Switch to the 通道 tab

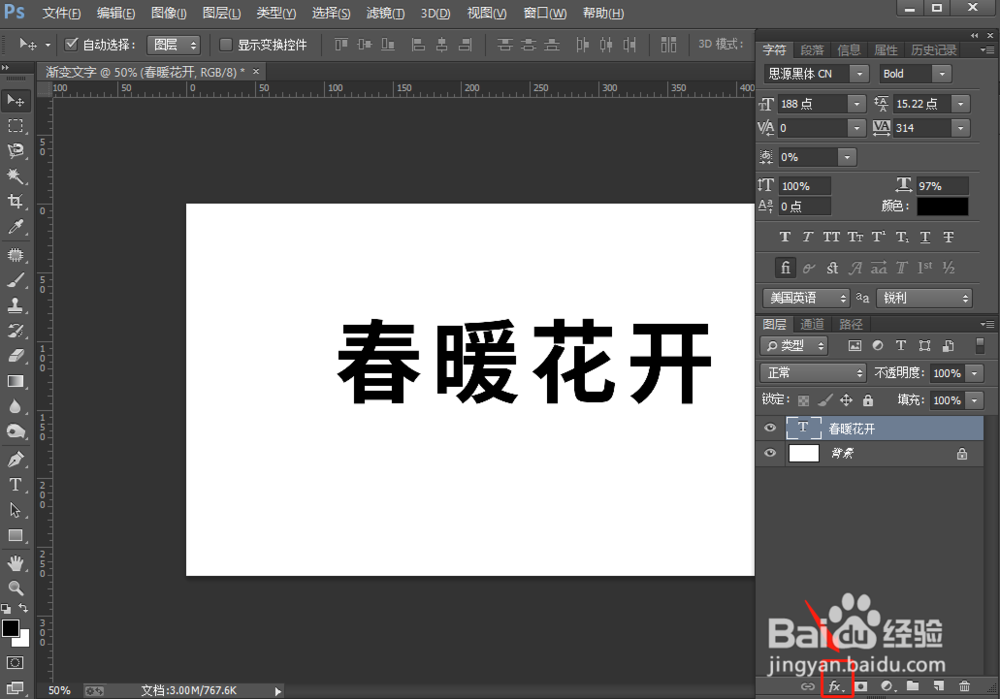coord(811,323)
